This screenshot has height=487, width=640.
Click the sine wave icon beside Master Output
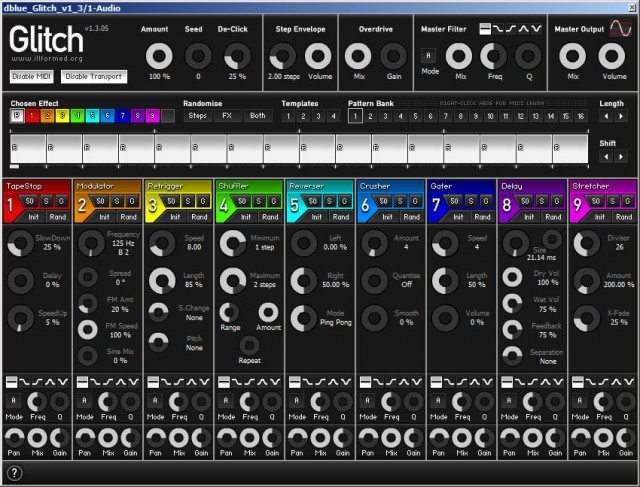click(x=620, y=28)
